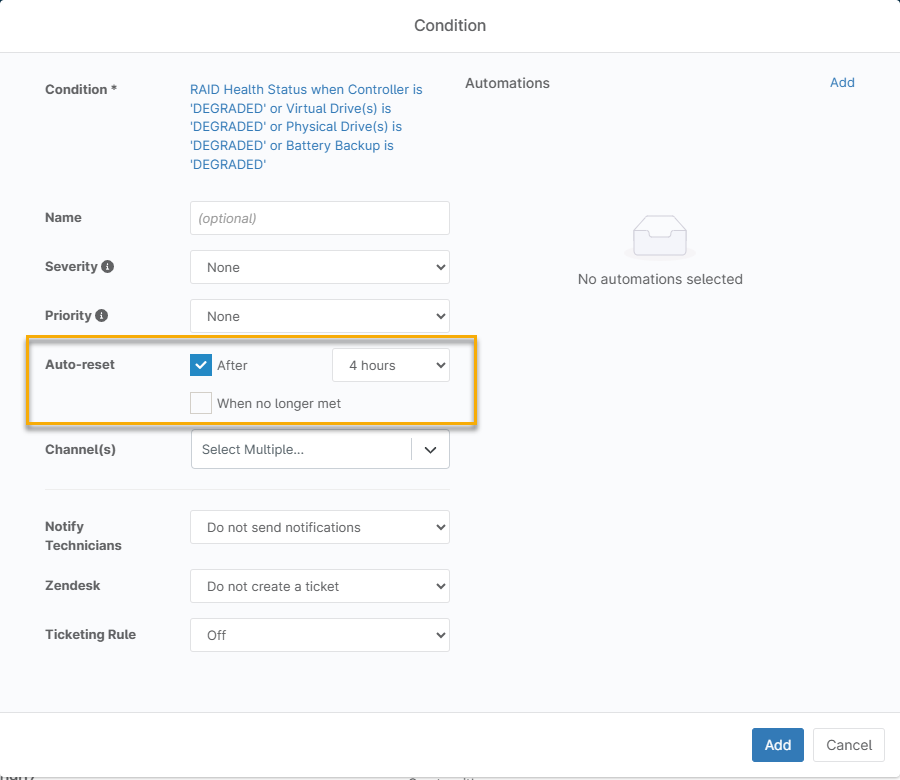Open the Channel(s) Select Multiple field
This screenshot has height=780, width=900.
[x=300, y=450]
